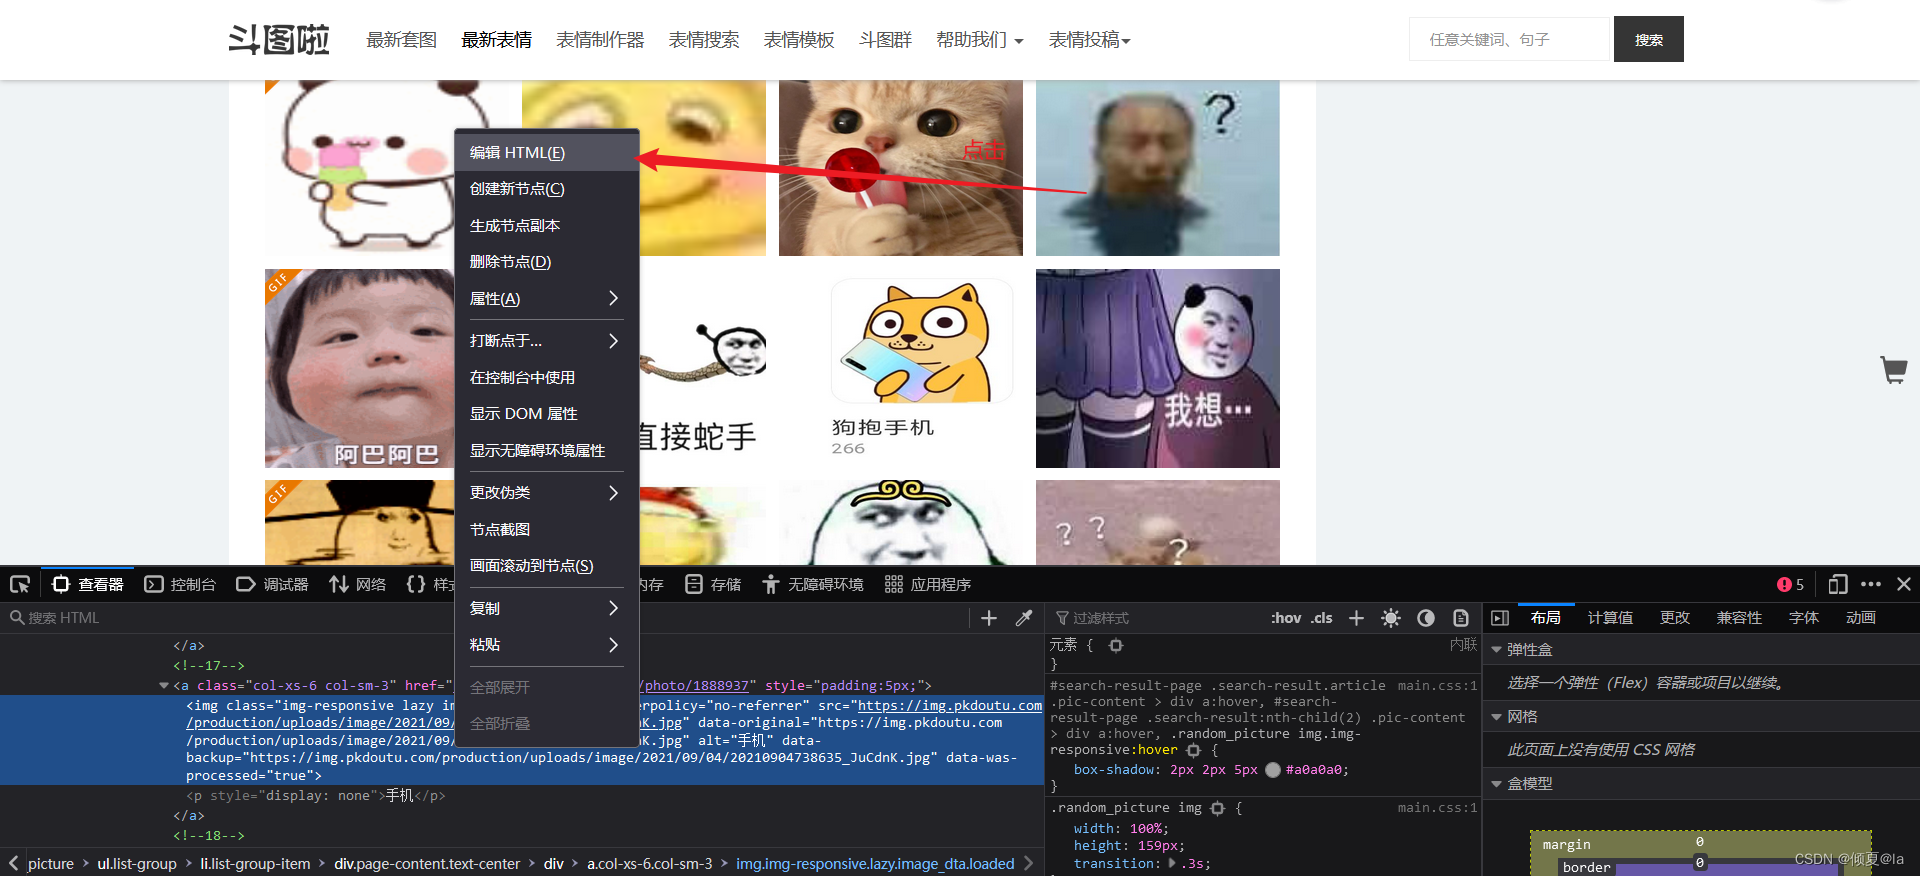The height and width of the screenshot is (876, 1920).
Task: Select the 字体 fonts tab
Action: (x=1804, y=618)
